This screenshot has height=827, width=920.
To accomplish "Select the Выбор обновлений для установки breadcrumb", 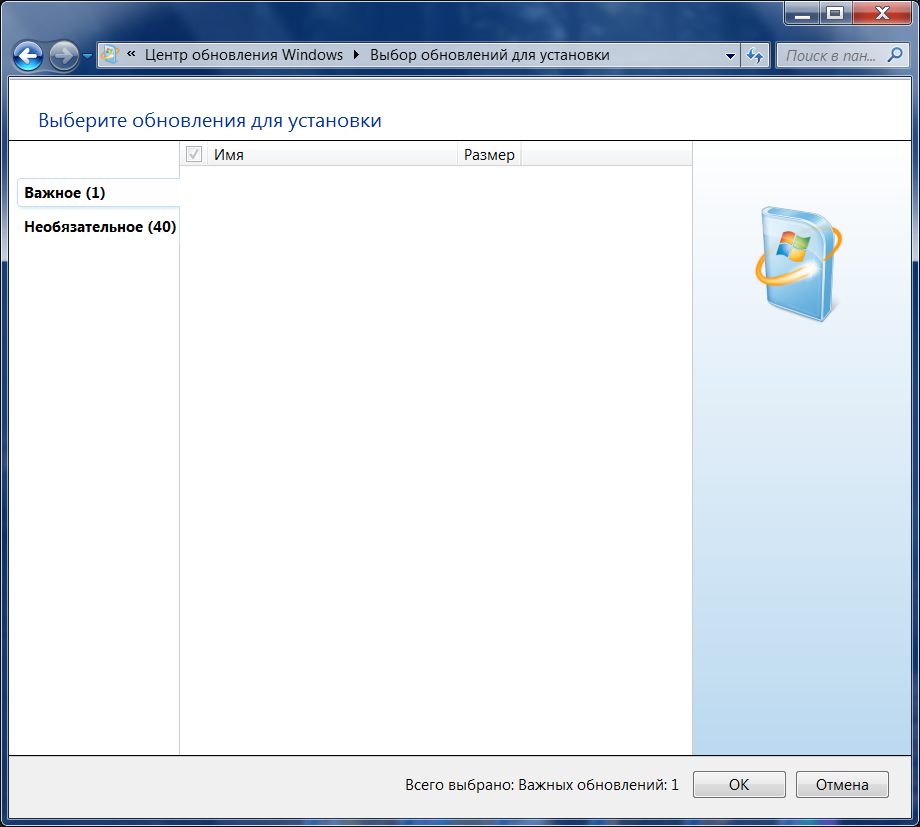I will pyautogui.click(x=489, y=55).
